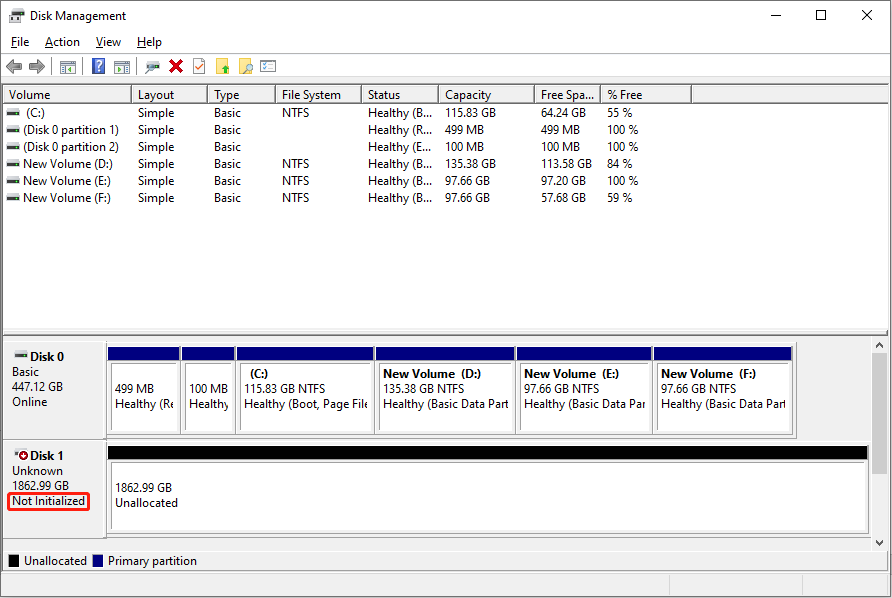Click the 135.38 GB capacity cell in list
The height and width of the screenshot is (598, 892).
pos(470,164)
